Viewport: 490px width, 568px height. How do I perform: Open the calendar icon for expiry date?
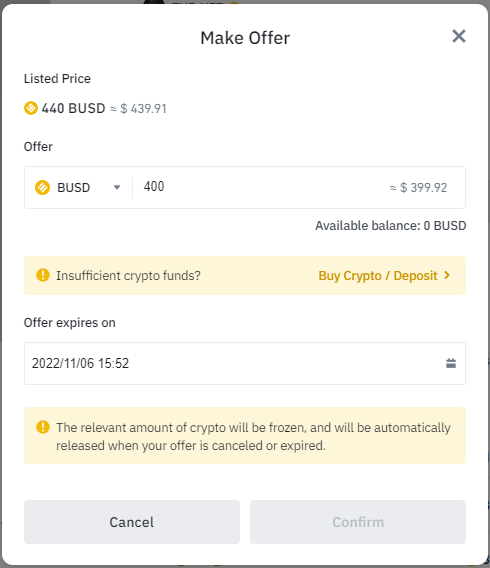point(451,363)
